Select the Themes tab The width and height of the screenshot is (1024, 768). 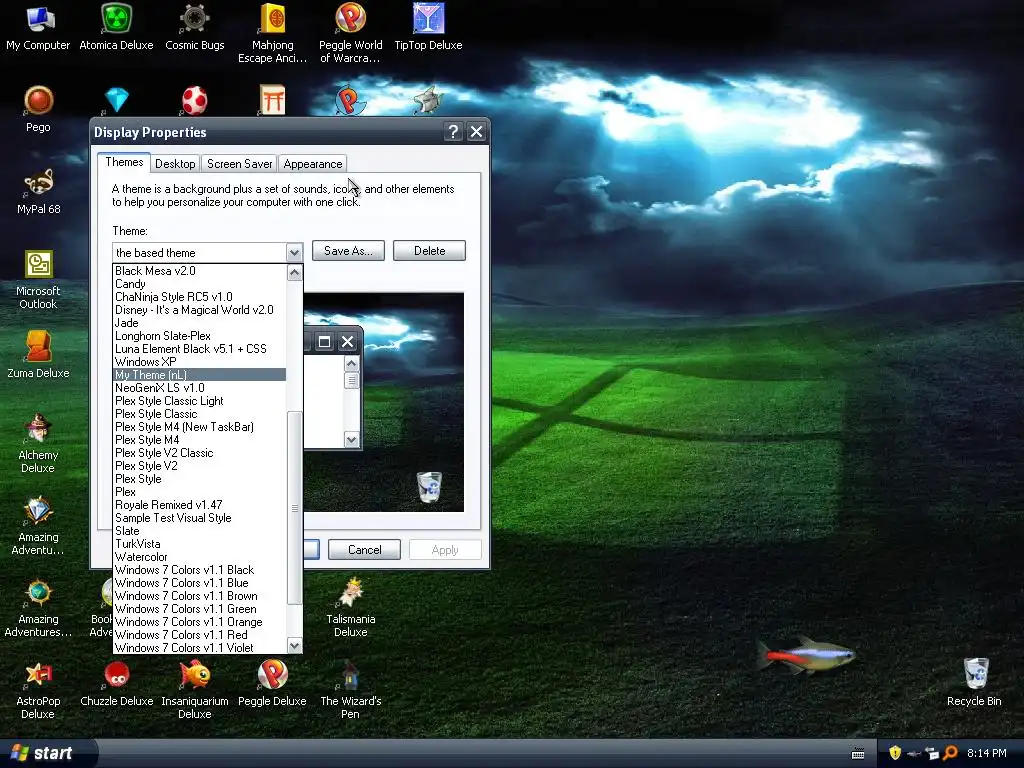(124, 163)
